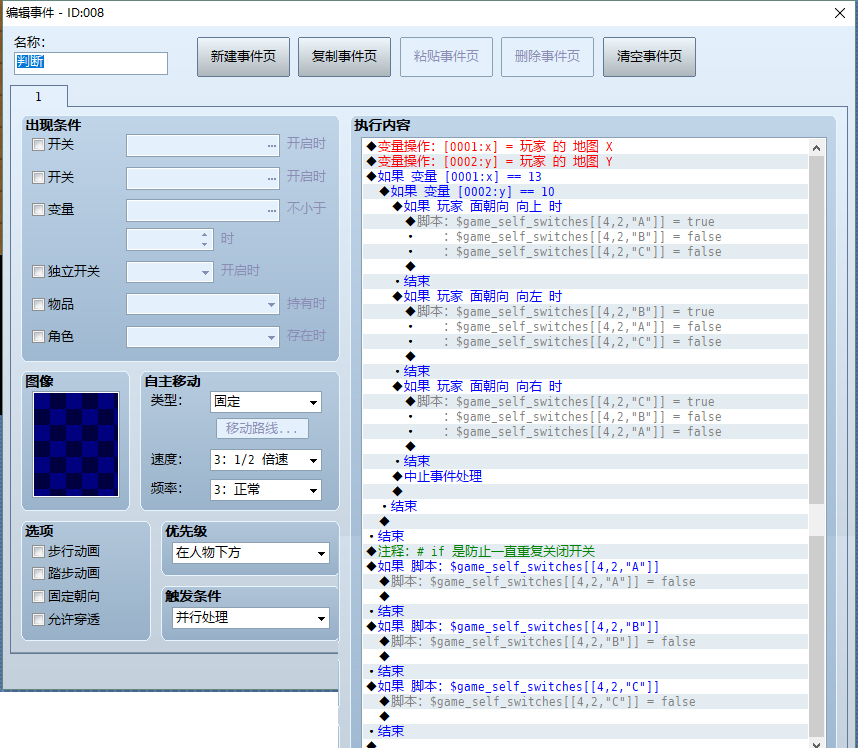Select the 变量操作 [0002:y] 地图 Y line
Screen dimensions: 858x748
(x=585, y=161)
